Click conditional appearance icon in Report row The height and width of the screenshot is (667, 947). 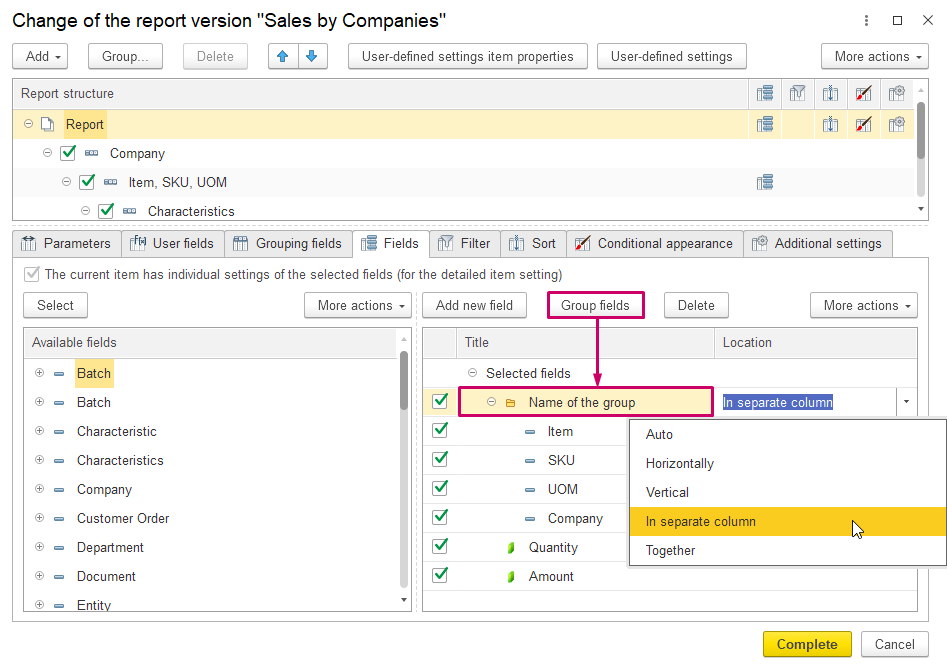(x=864, y=124)
